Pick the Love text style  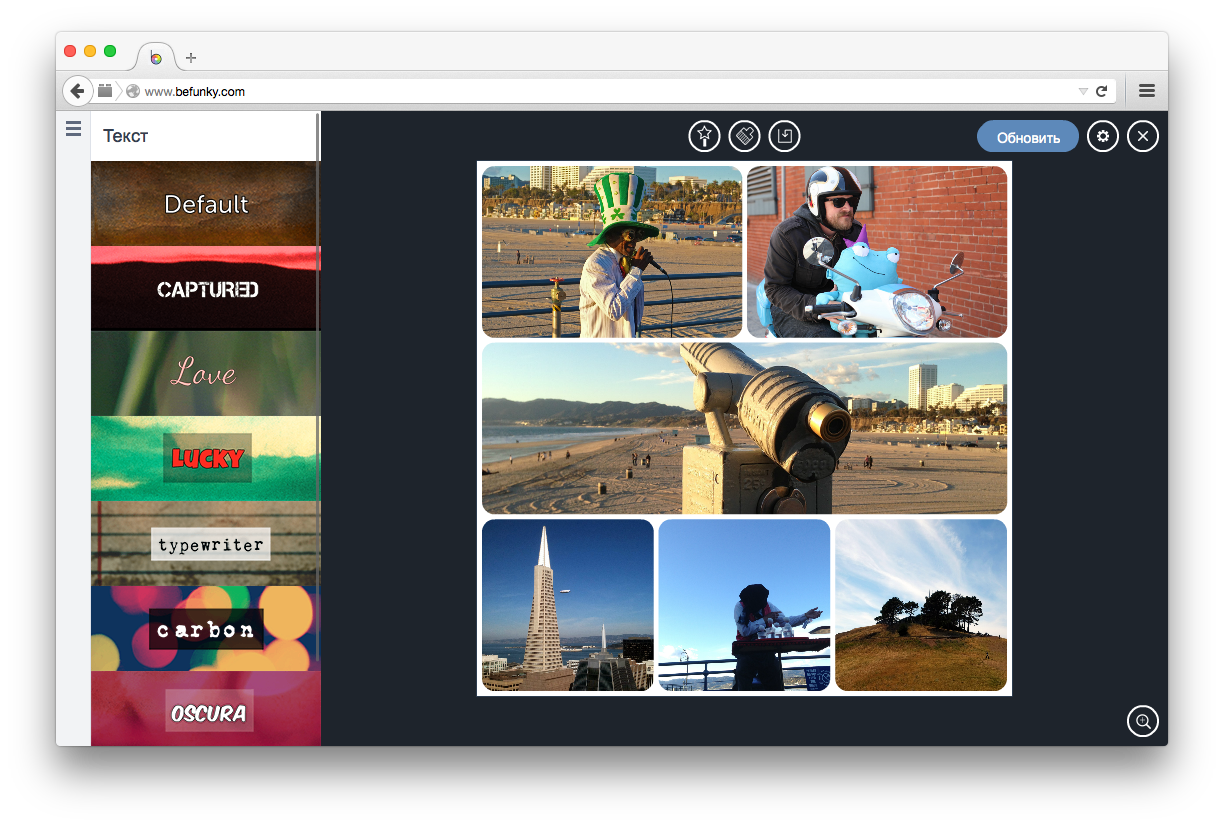tap(206, 374)
